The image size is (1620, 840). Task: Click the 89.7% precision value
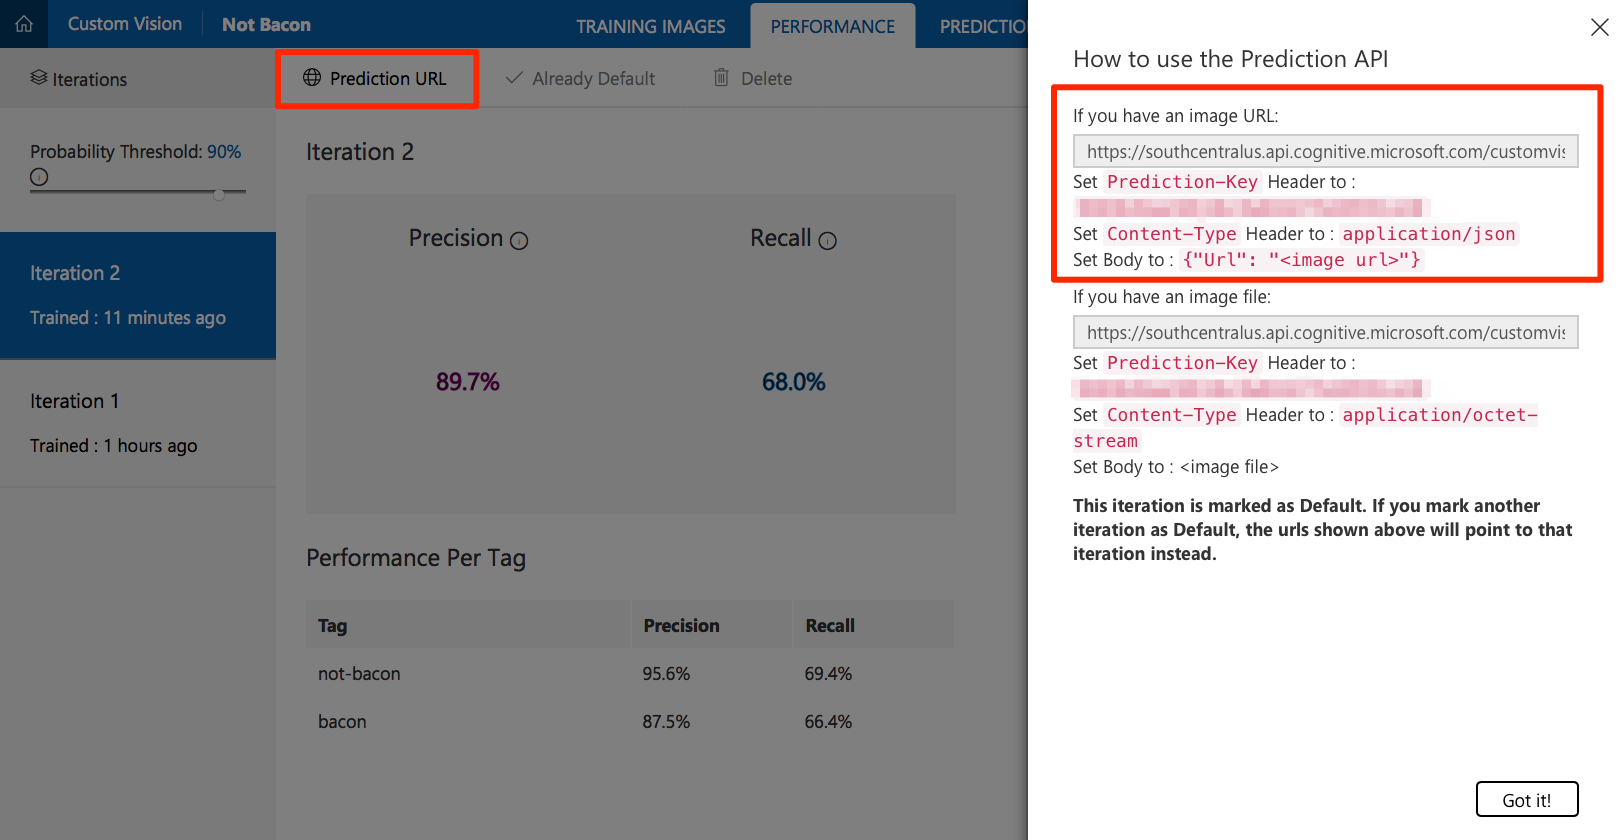pos(468,382)
